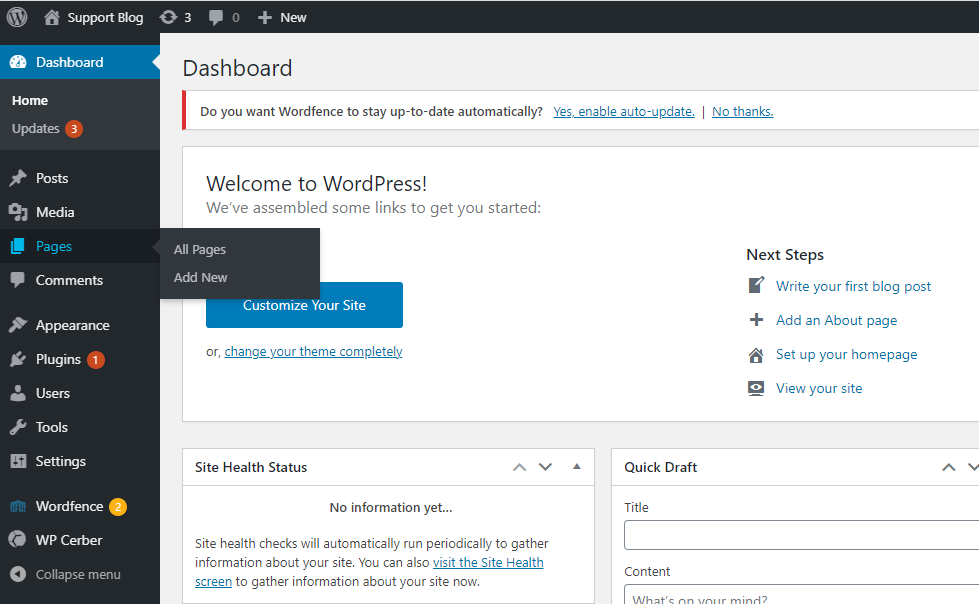Click the WordPress logo in the admin bar
Screen dimensions: 979x604
click(15, 16)
